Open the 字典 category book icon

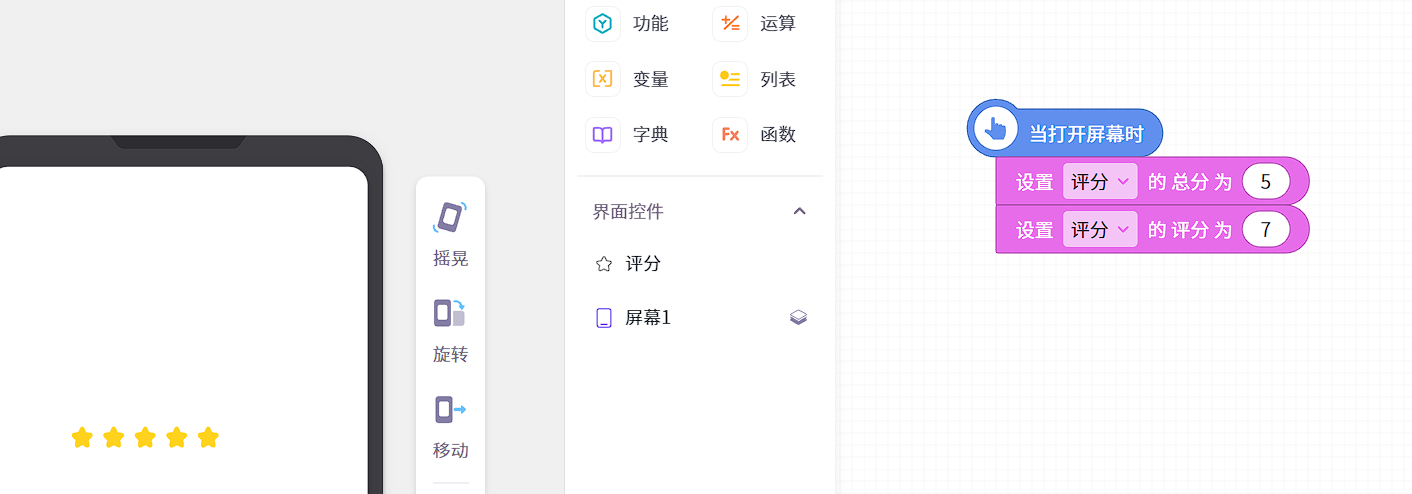tap(603, 135)
